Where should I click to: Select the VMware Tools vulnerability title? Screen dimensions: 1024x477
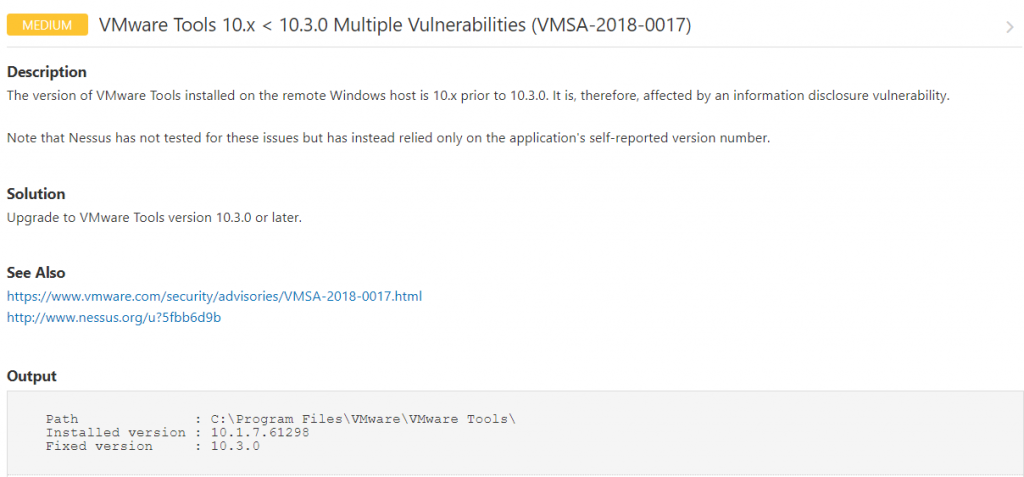tap(395, 25)
